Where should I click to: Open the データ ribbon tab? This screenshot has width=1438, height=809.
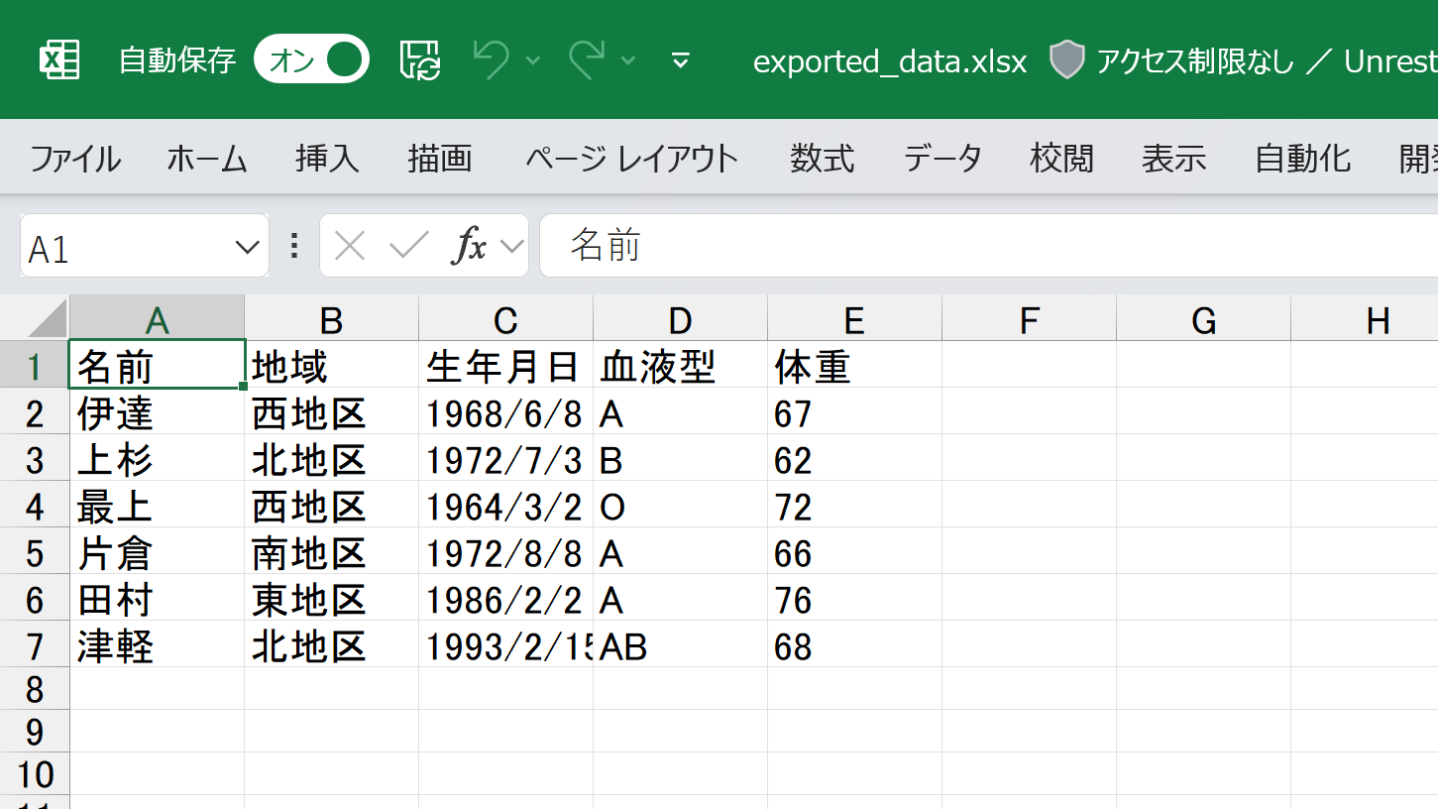point(943,159)
